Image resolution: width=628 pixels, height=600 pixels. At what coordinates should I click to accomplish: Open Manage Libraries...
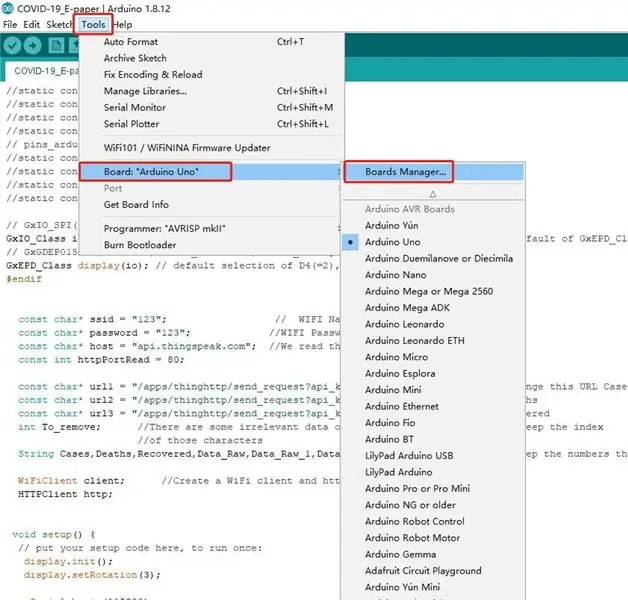tap(211, 91)
